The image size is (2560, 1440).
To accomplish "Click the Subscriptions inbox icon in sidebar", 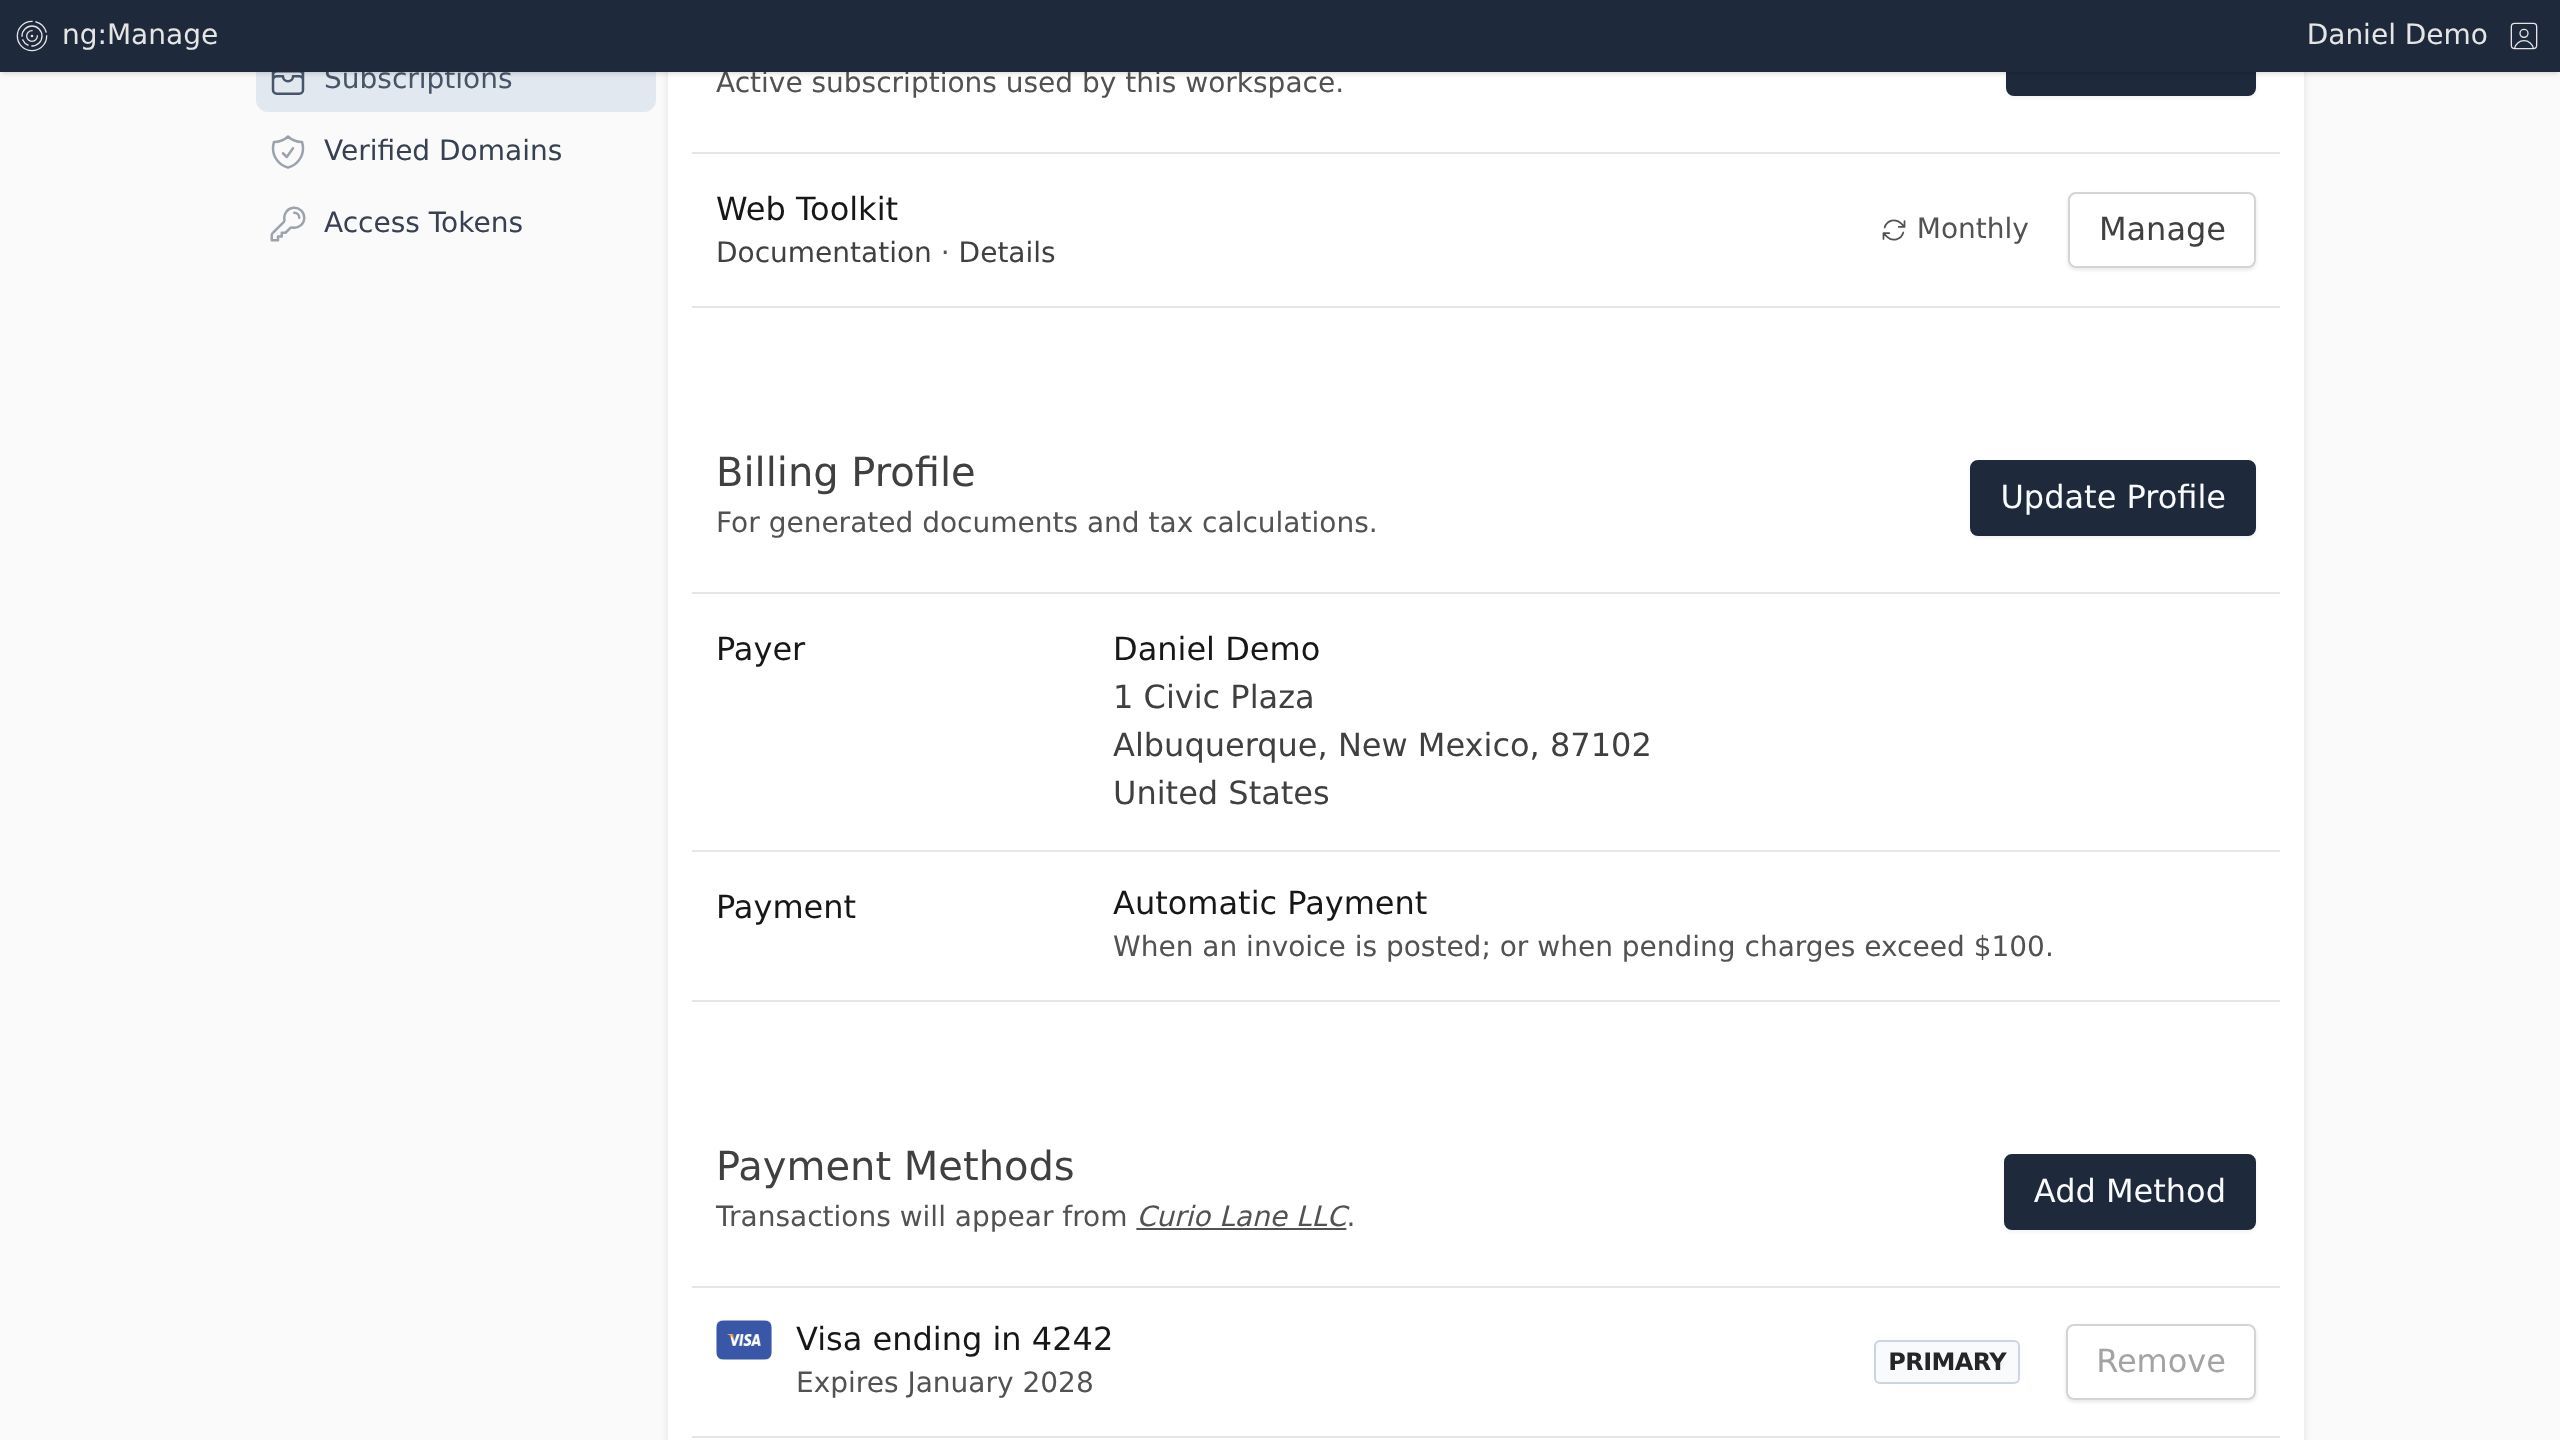I will point(288,84).
